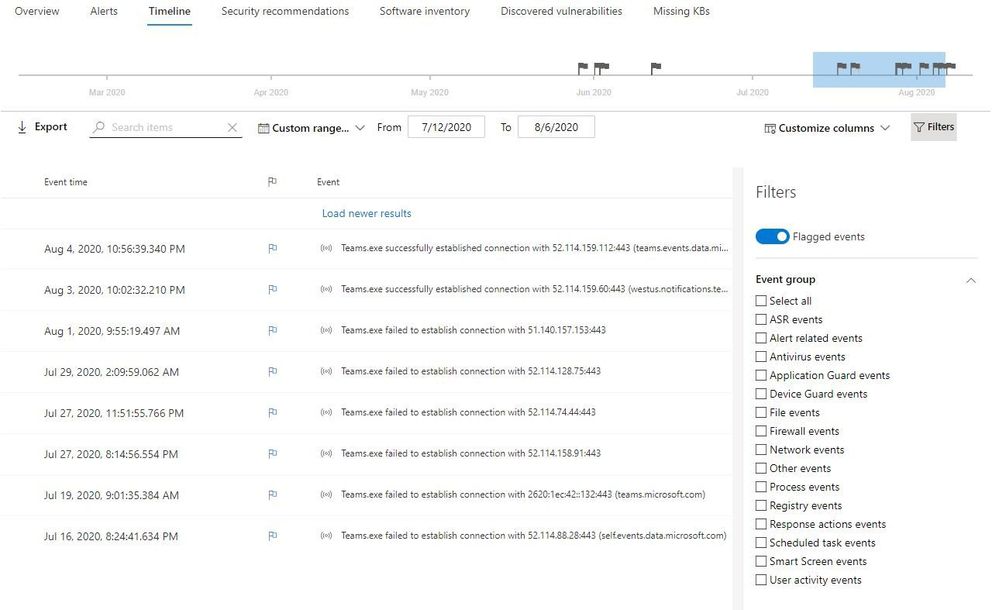This screenshot has width=999, height=610.
Task: Check ASR events filter
Action: [761, 319]
